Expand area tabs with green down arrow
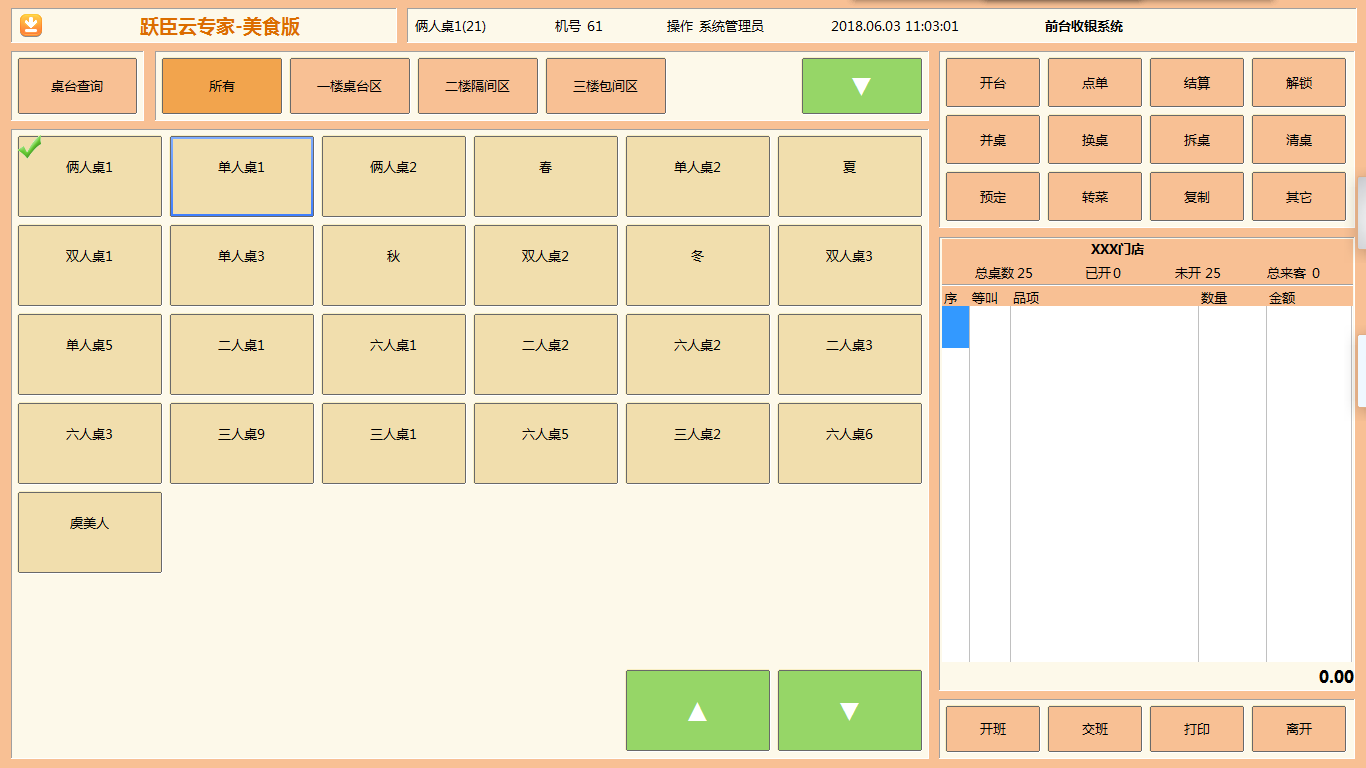This screenshot has width=1366, height=768. pos(861,86)
